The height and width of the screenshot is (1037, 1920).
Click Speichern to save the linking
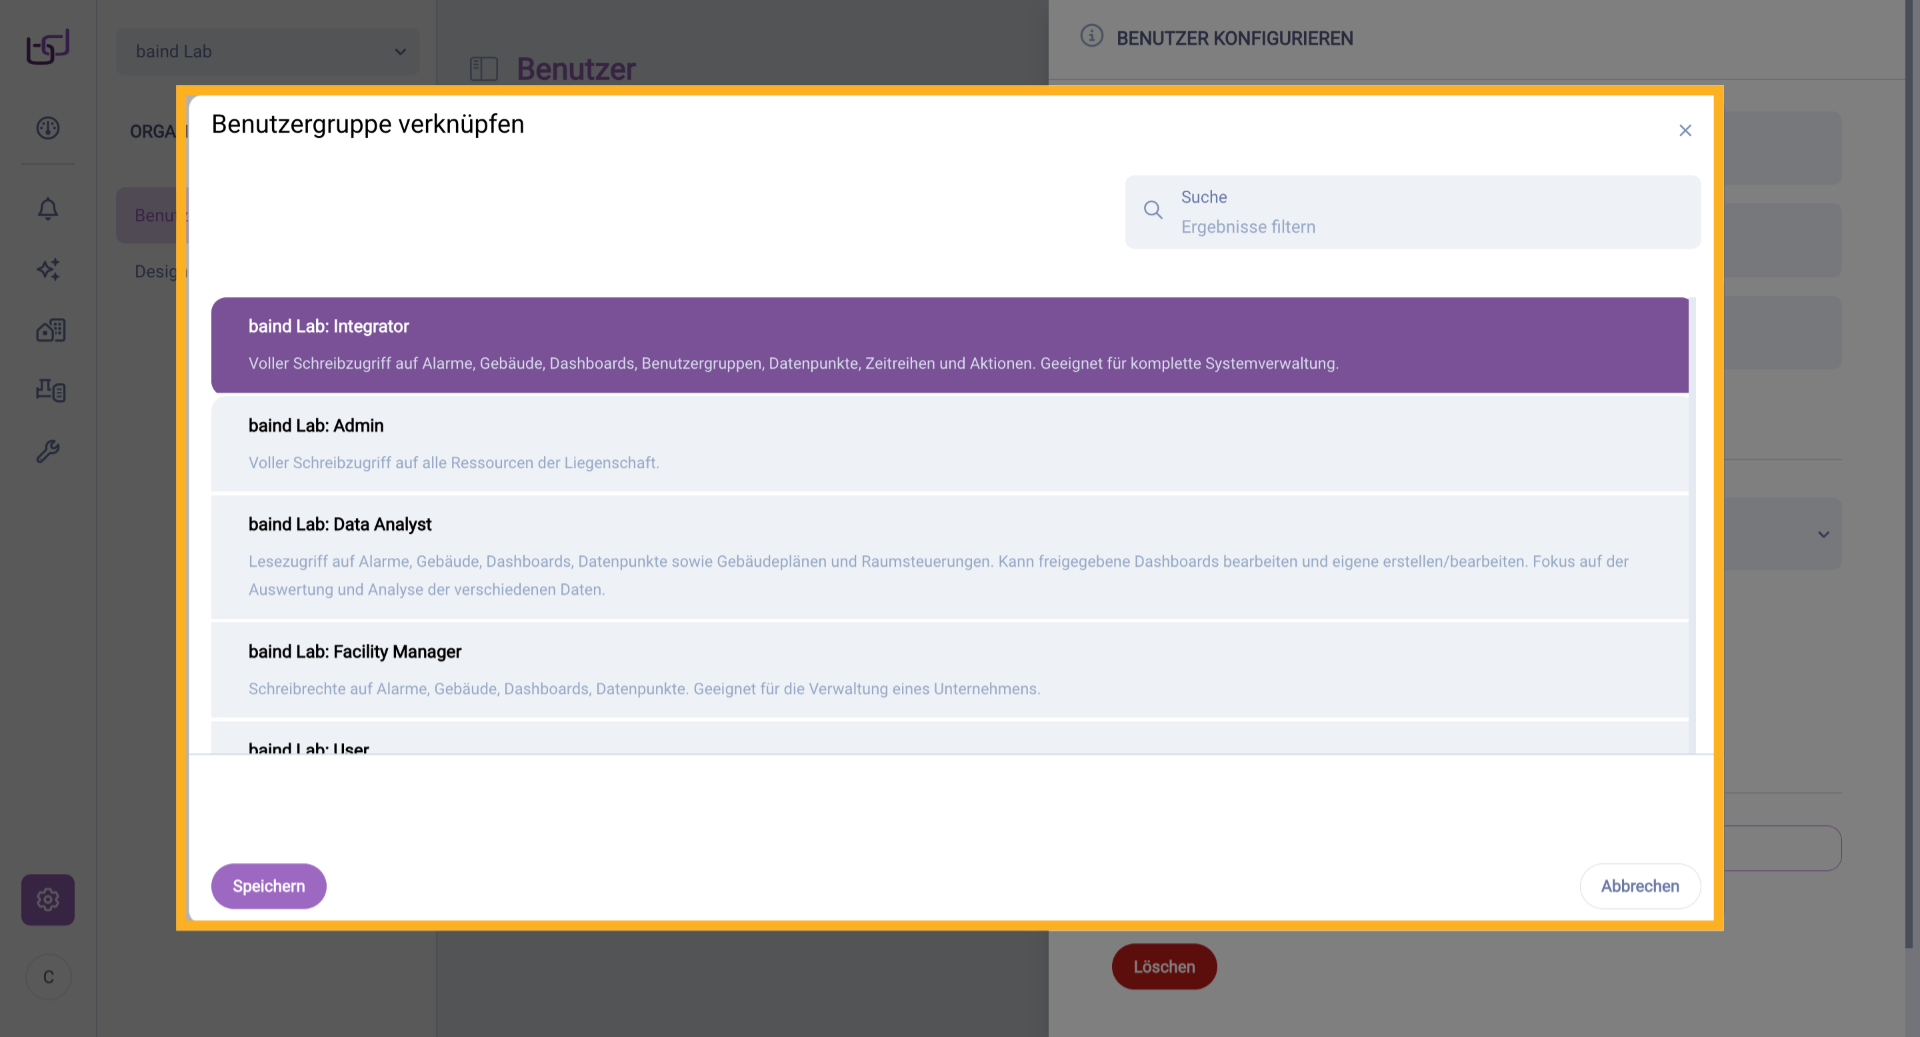click(268, 886)
